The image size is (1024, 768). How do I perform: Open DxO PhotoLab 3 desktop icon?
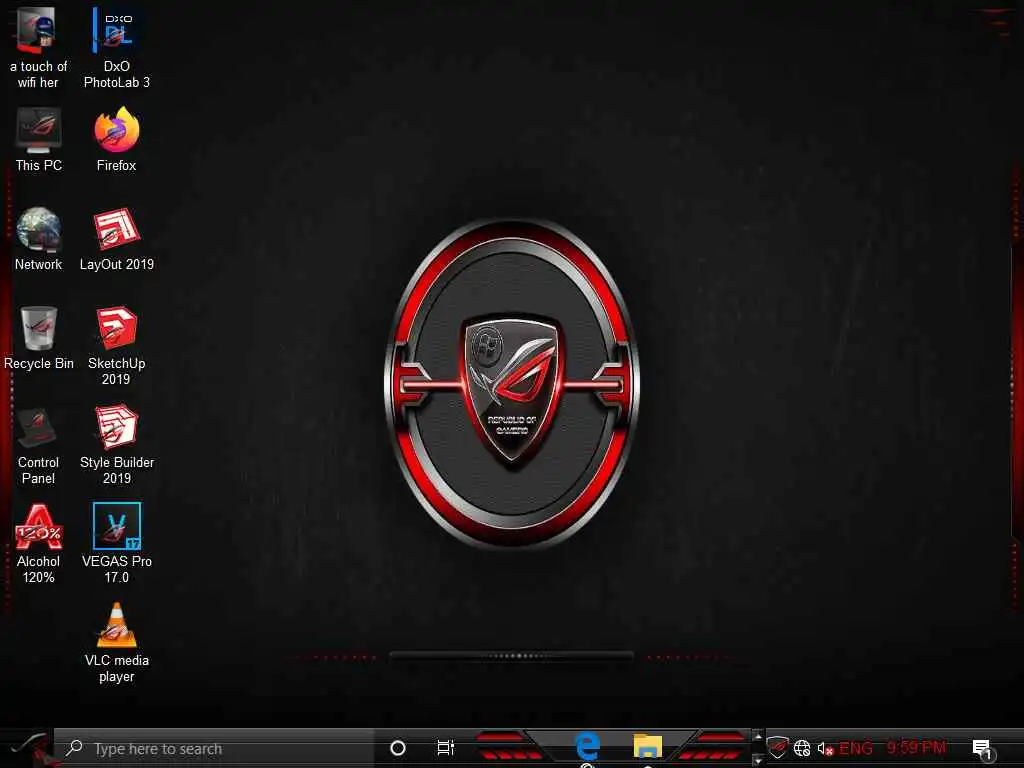click(x=116, y=47)
